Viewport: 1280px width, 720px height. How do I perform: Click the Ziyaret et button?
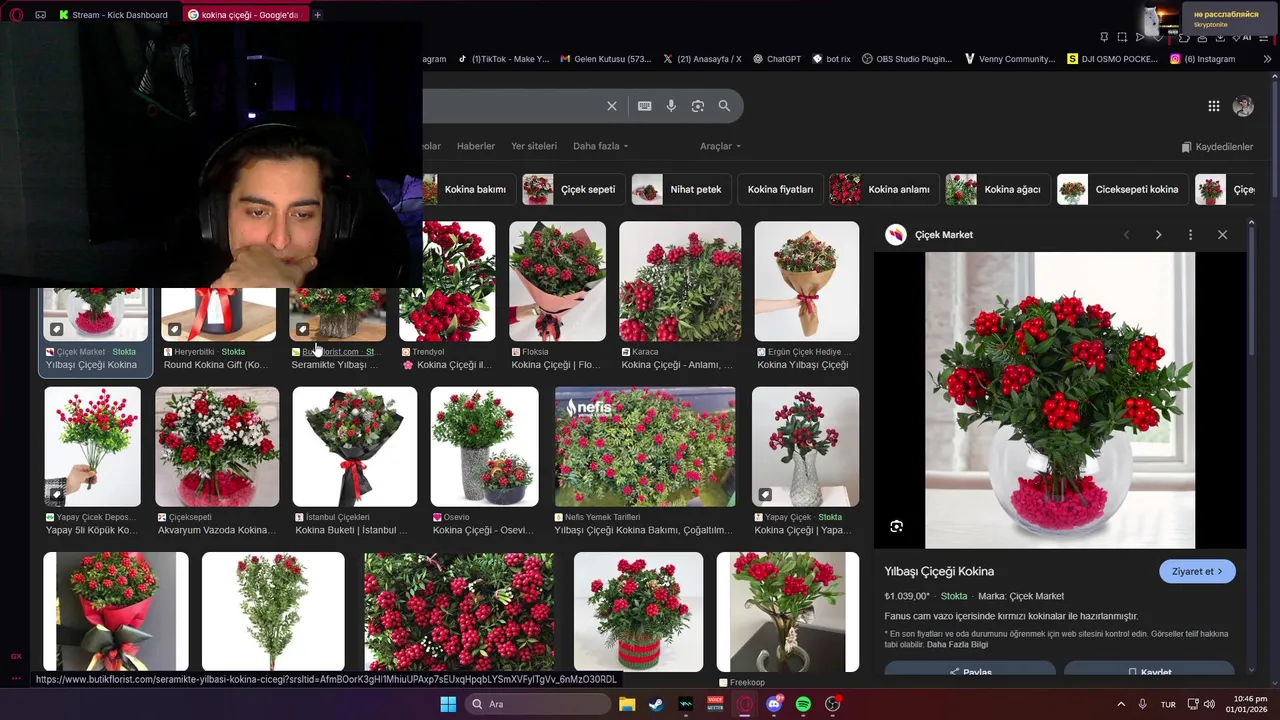click(1197, 571)
